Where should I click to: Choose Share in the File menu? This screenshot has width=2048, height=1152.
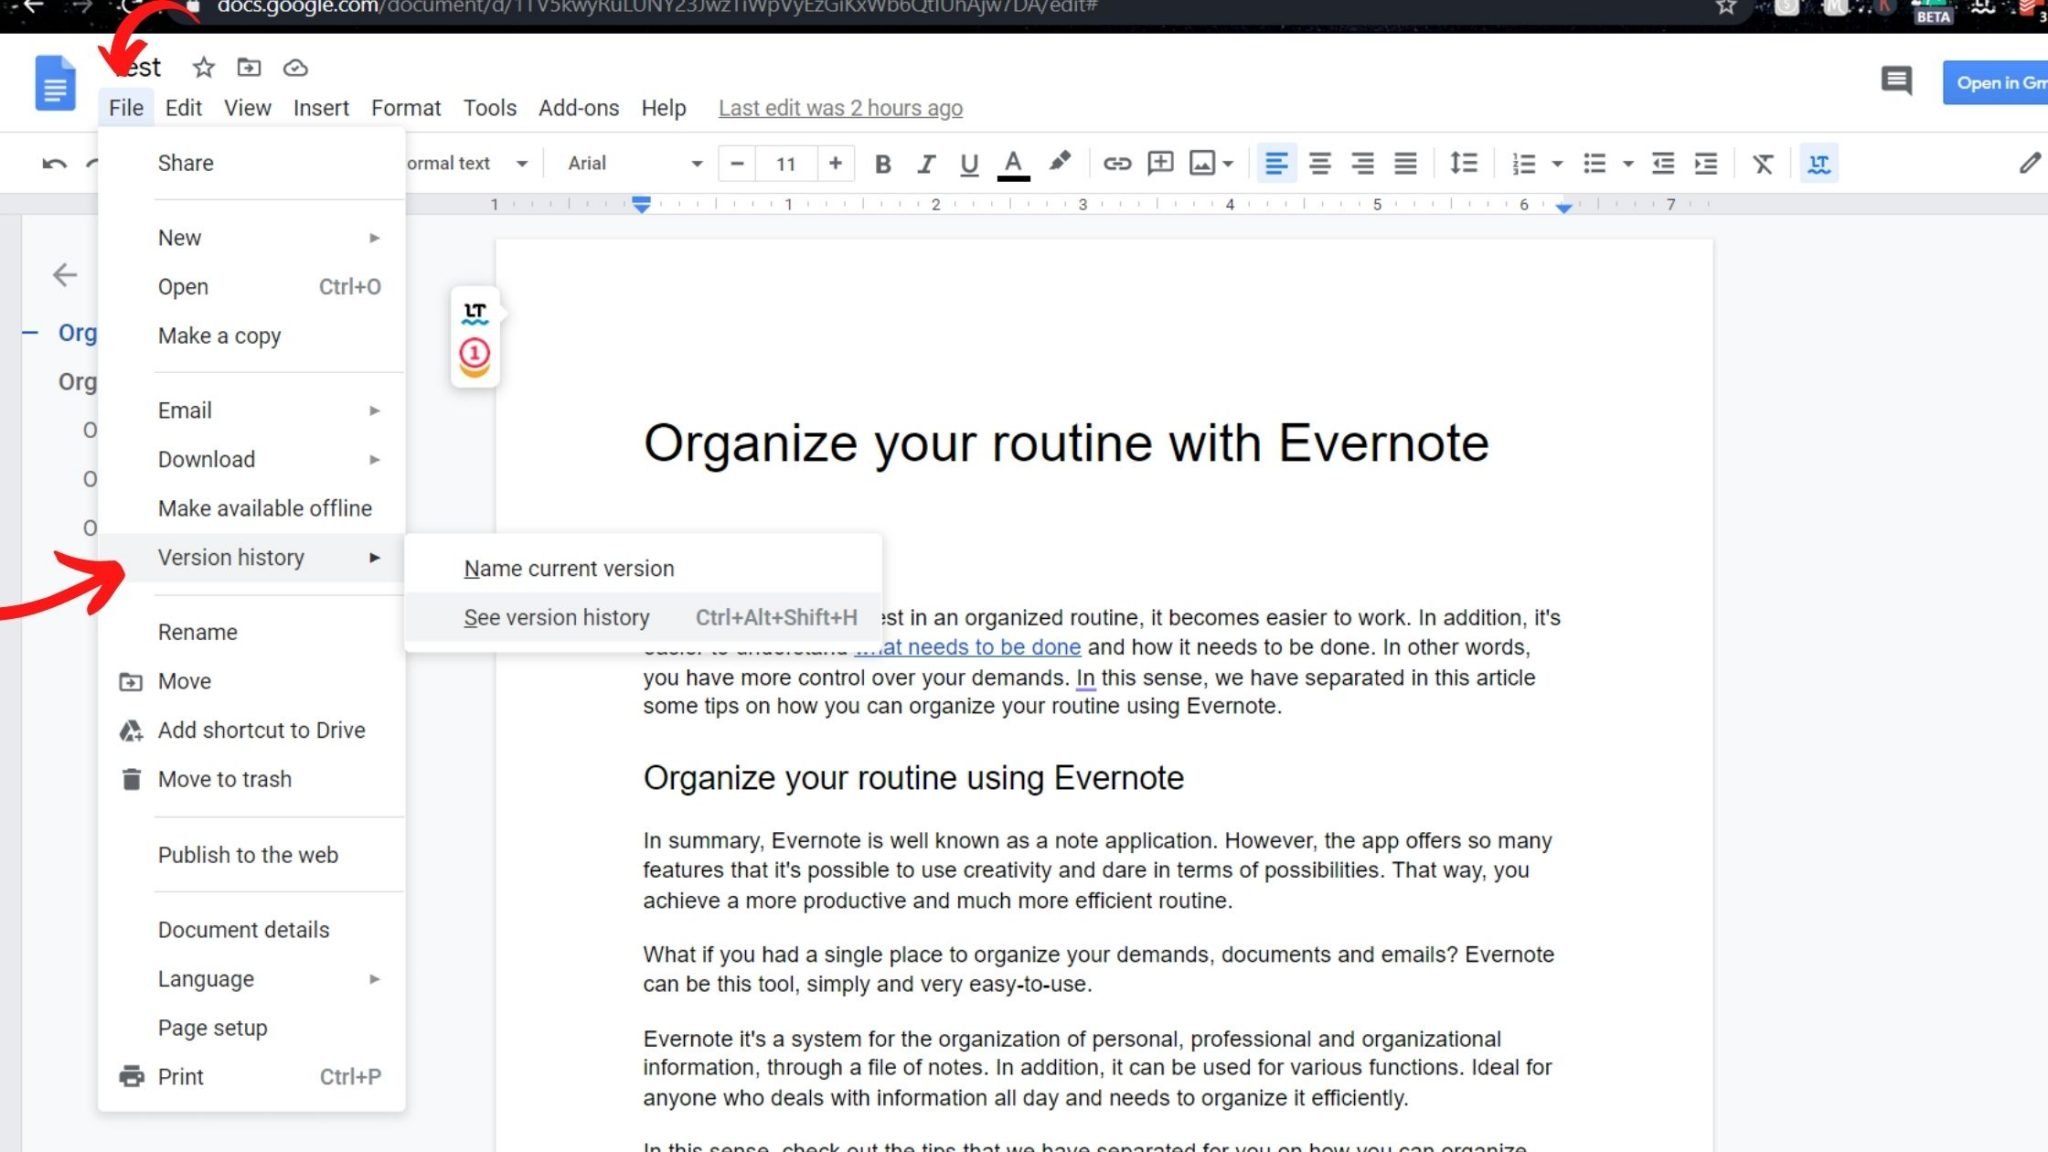point(252,163)
